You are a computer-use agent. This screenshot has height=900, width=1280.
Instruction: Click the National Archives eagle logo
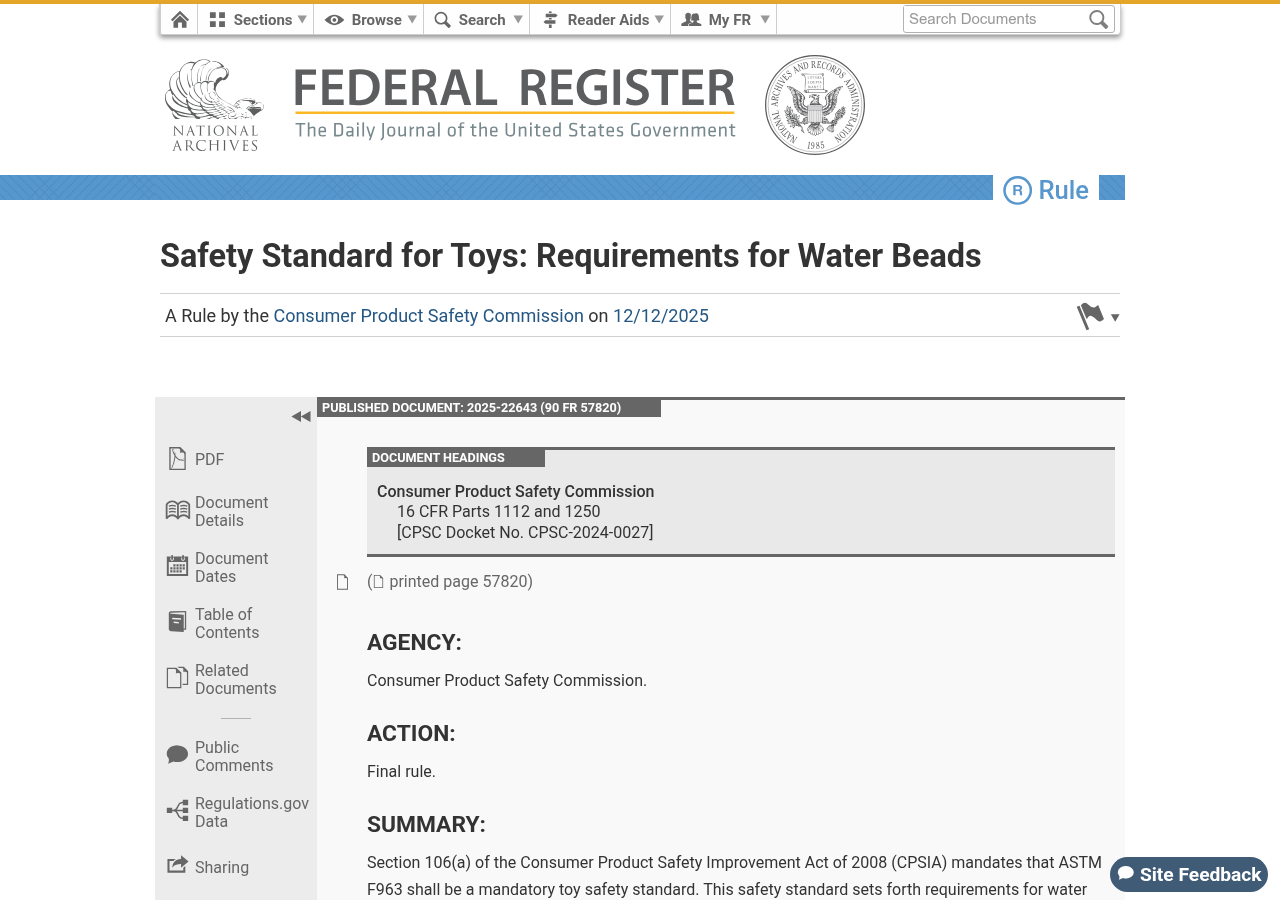[x=214, y=105]
